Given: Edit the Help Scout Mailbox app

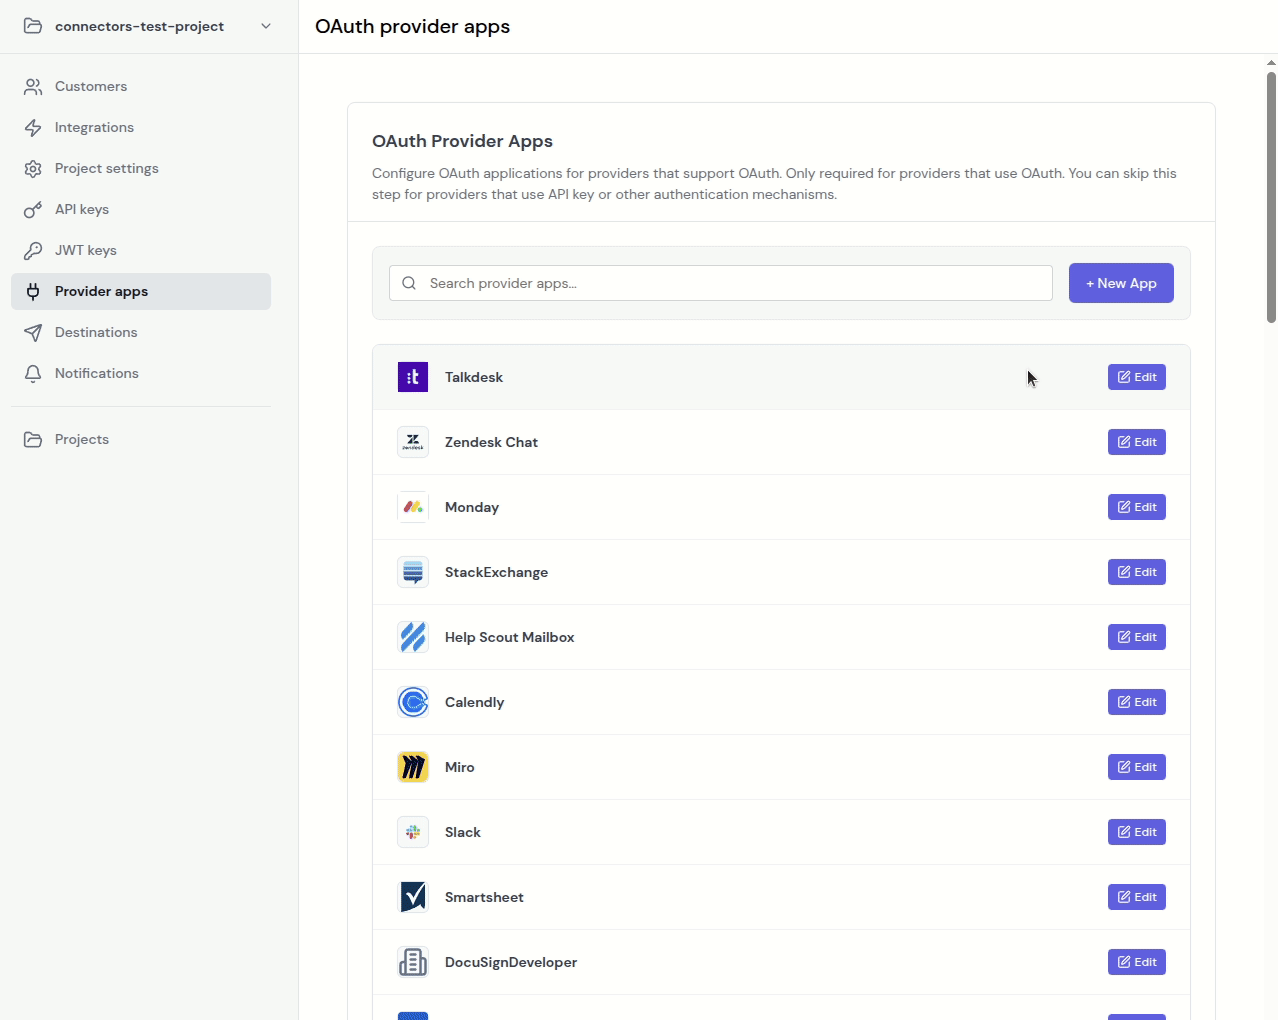Looking at the screenshot, I should pyautogui.click(x=1137, y=637).
